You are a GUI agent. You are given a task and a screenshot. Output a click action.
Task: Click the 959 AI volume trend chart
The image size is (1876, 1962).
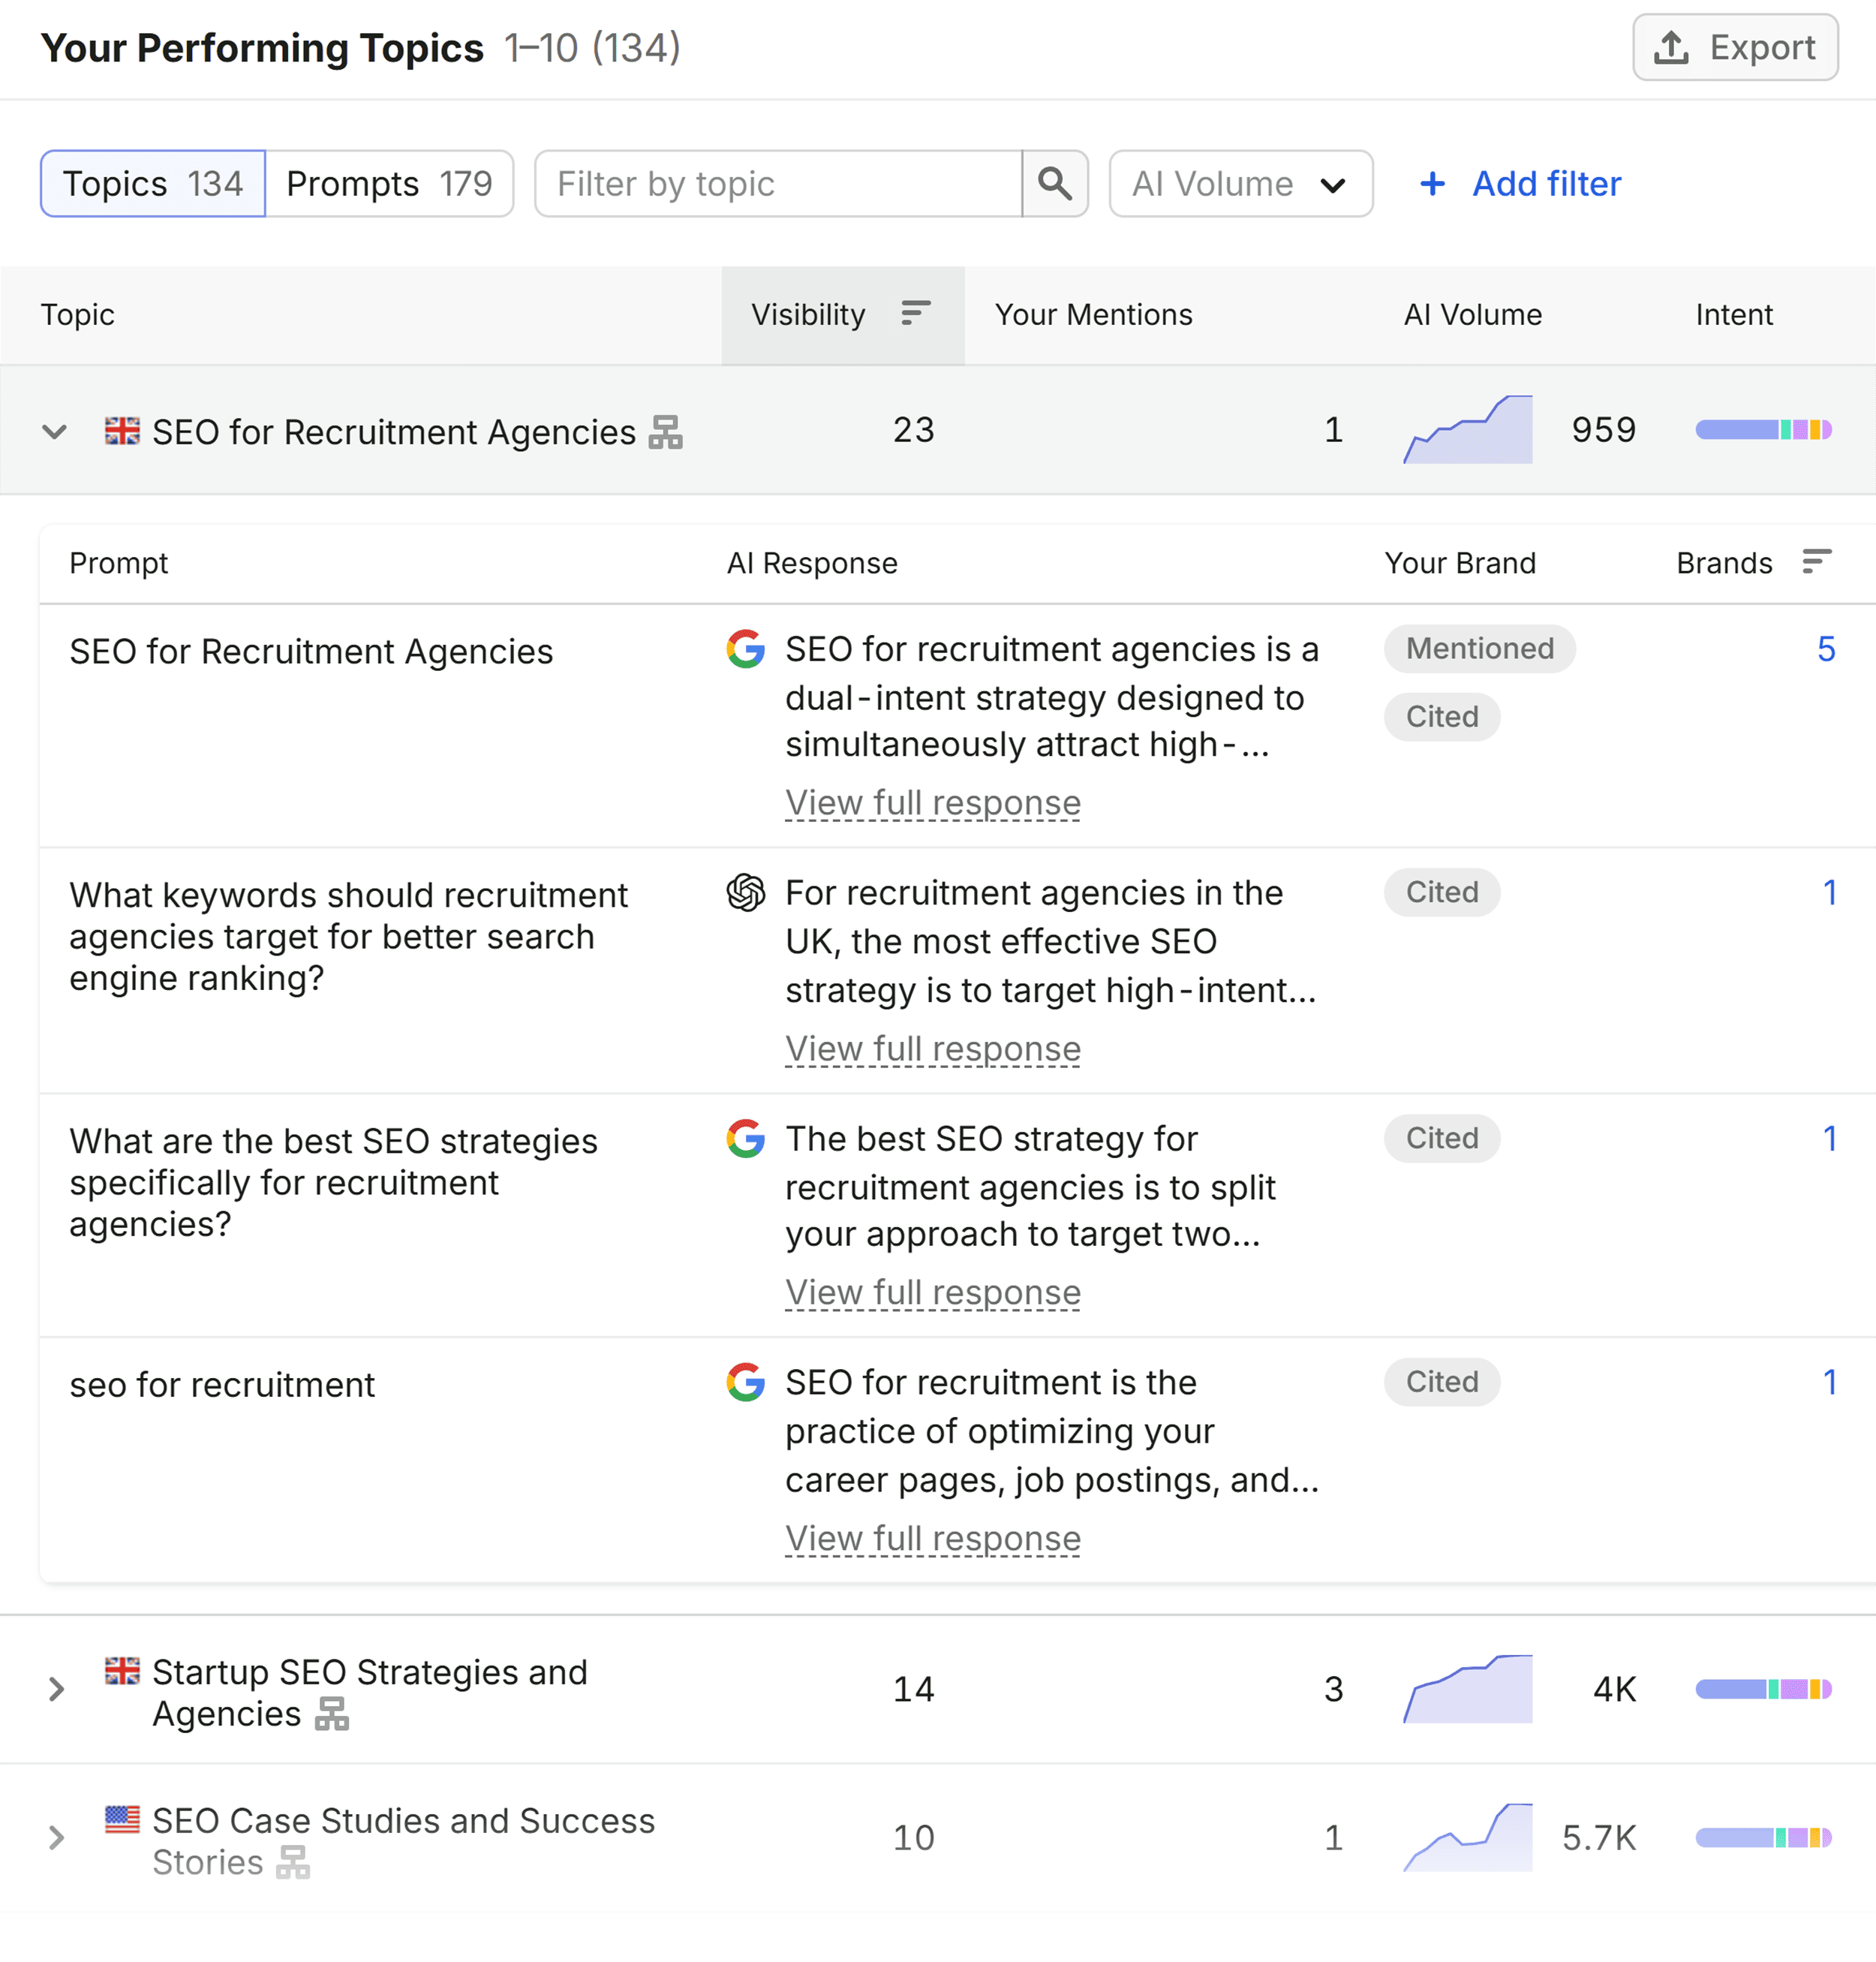[1467, 430]
